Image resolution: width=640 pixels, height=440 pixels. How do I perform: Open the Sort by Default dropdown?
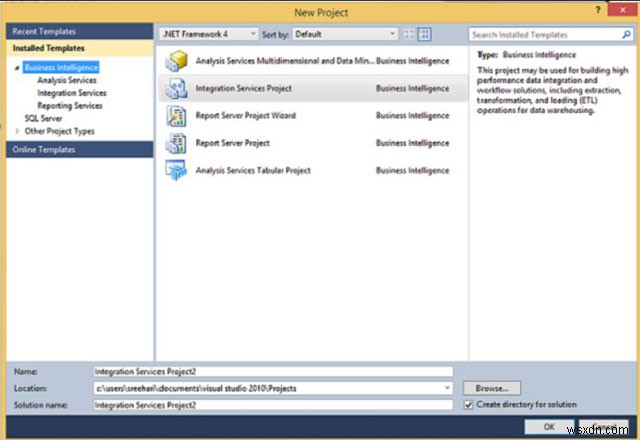(345, 34)
